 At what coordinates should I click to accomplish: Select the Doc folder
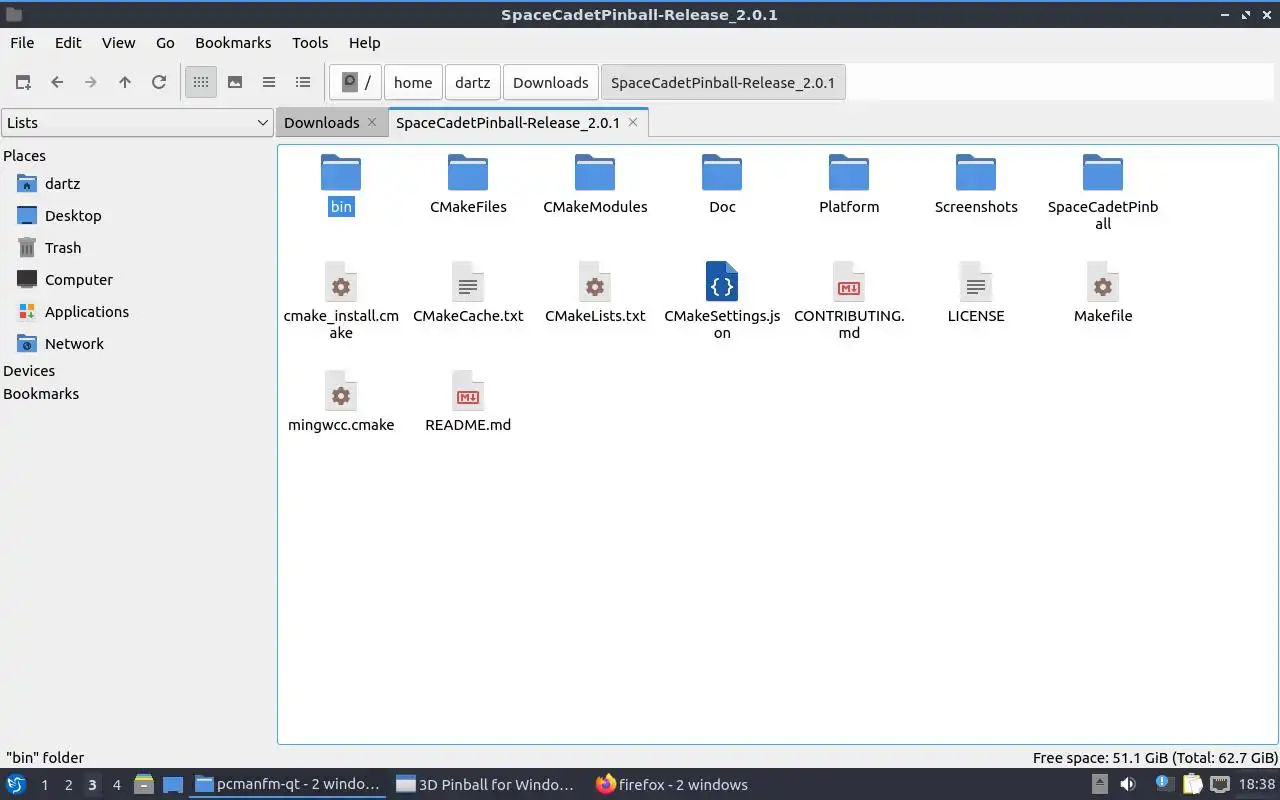pos(722,184)
